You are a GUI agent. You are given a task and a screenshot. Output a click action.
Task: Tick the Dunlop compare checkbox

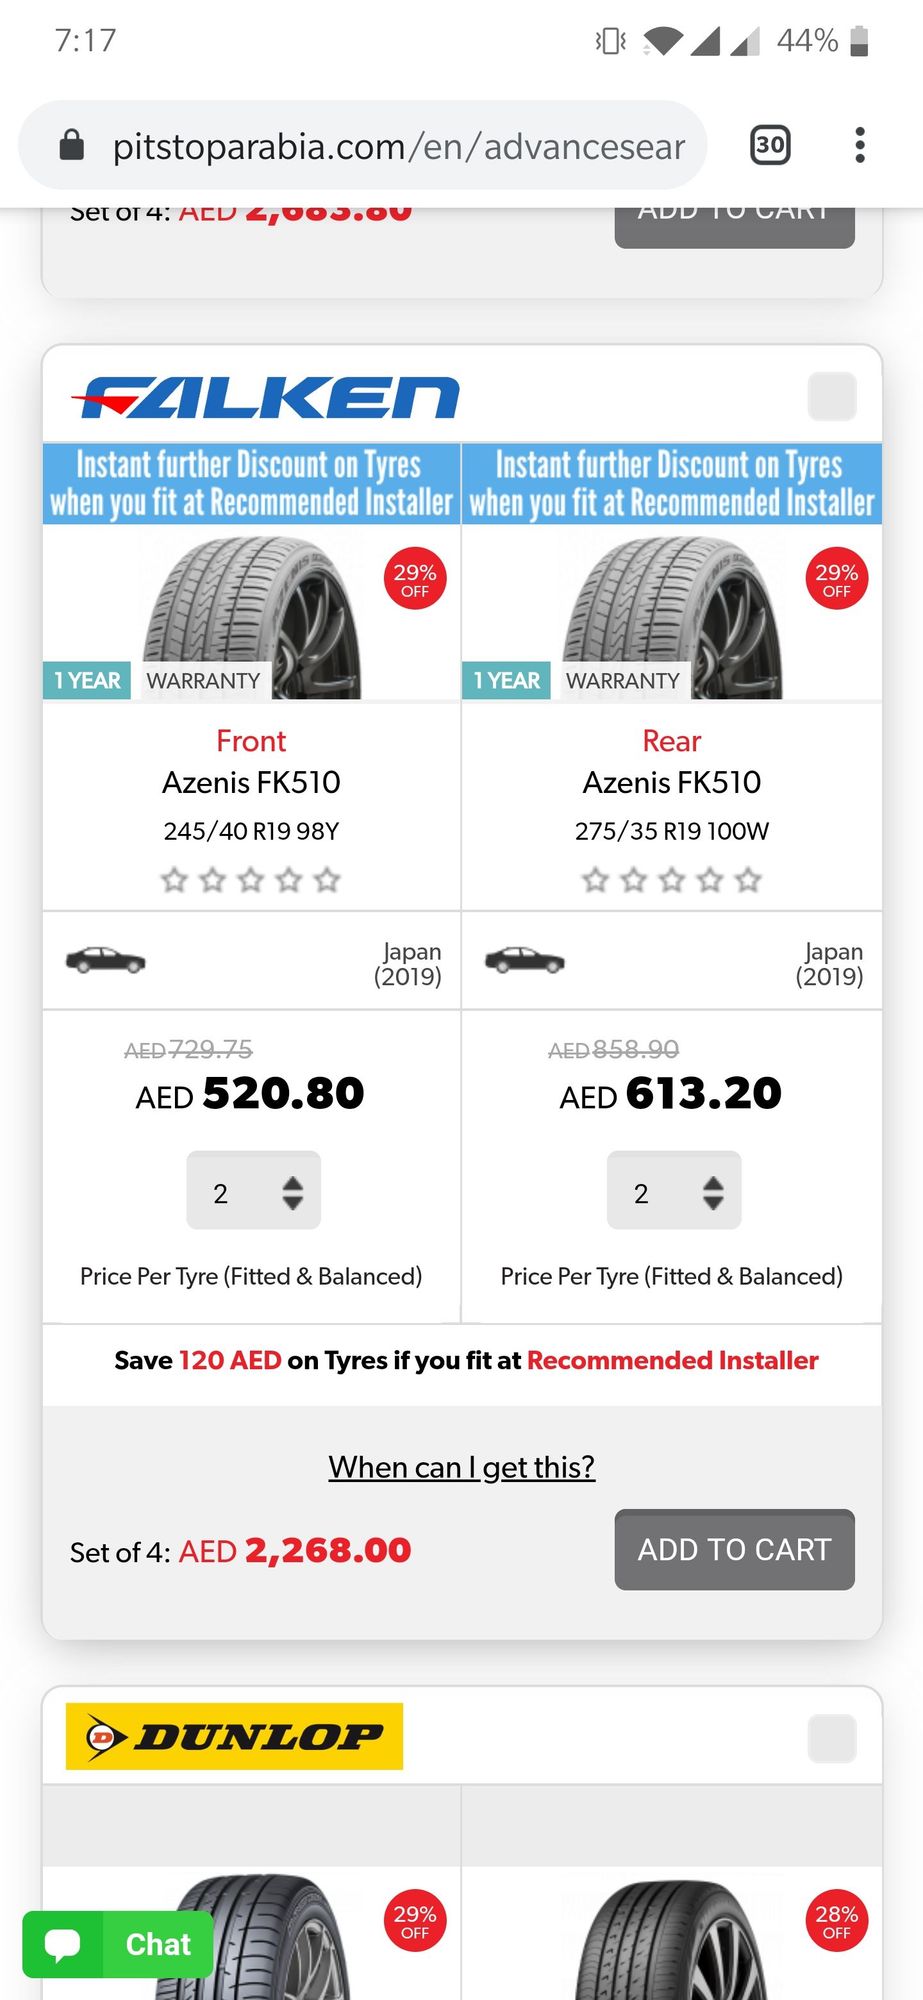point(831,1738)
